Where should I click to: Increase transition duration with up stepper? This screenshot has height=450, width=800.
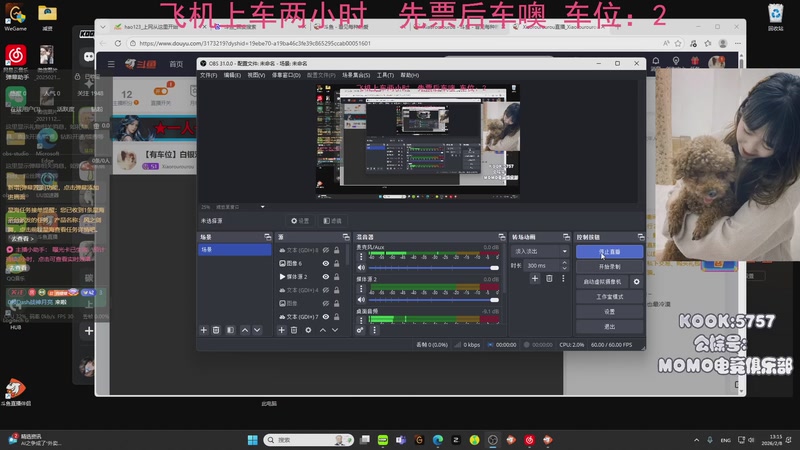(x=564, y=263)
